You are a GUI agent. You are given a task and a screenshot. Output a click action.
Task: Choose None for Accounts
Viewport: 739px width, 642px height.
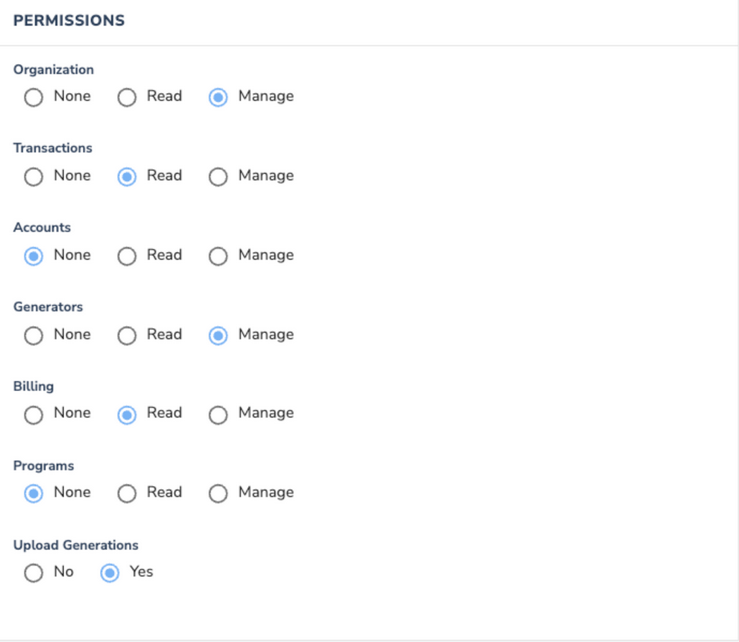tap(33, 256)
